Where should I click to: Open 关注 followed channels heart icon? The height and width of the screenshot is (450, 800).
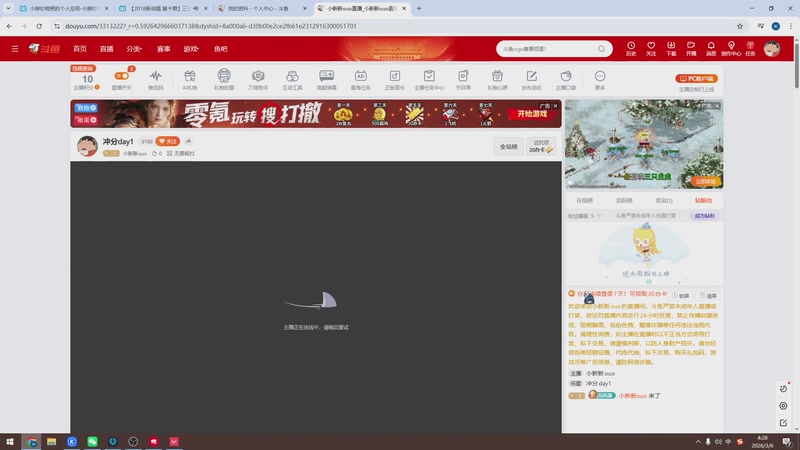(651, 48)
